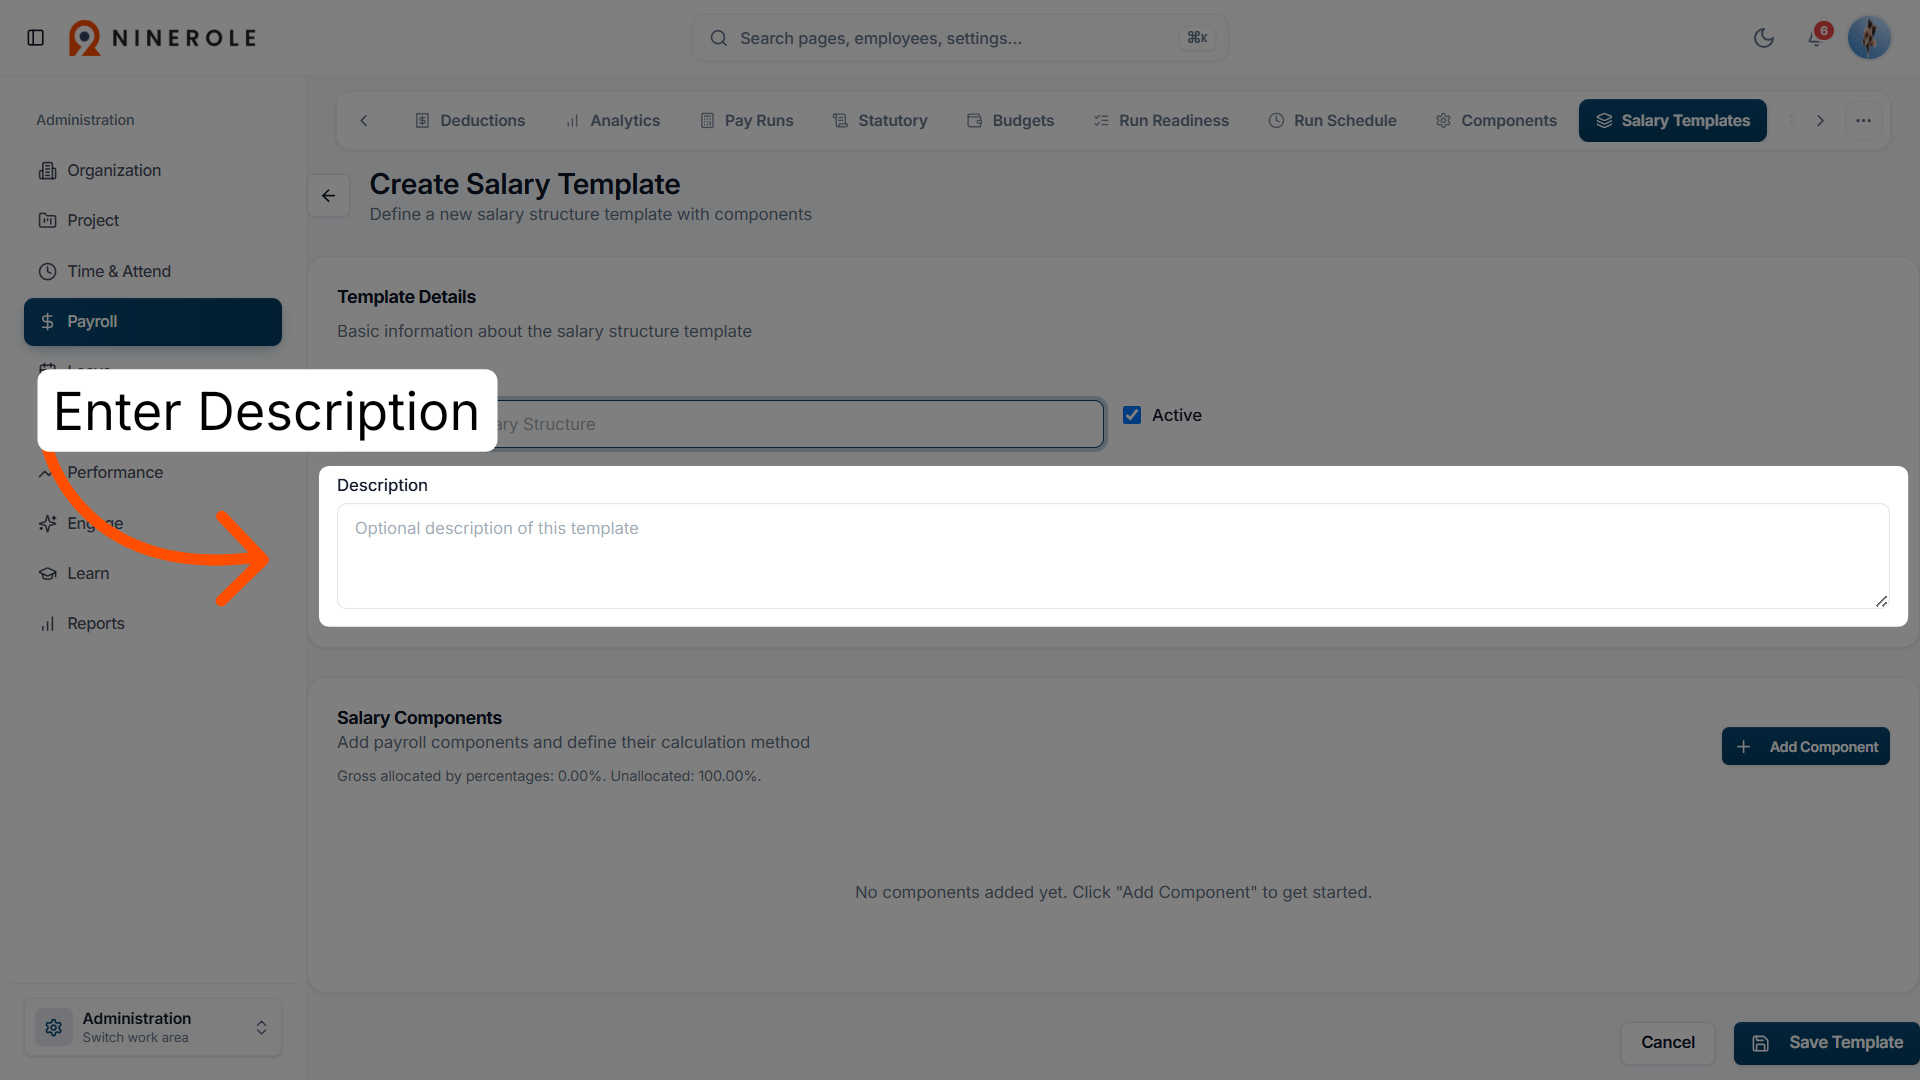Open the Organization sidebar item
This screenshot has height=1080, width=1920.
(153, 171)
